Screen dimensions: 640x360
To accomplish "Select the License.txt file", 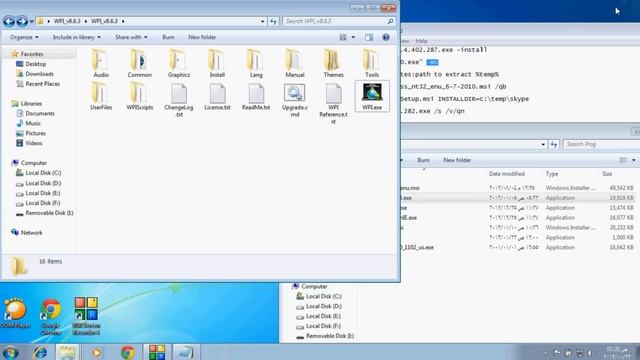I will [217, 96].
